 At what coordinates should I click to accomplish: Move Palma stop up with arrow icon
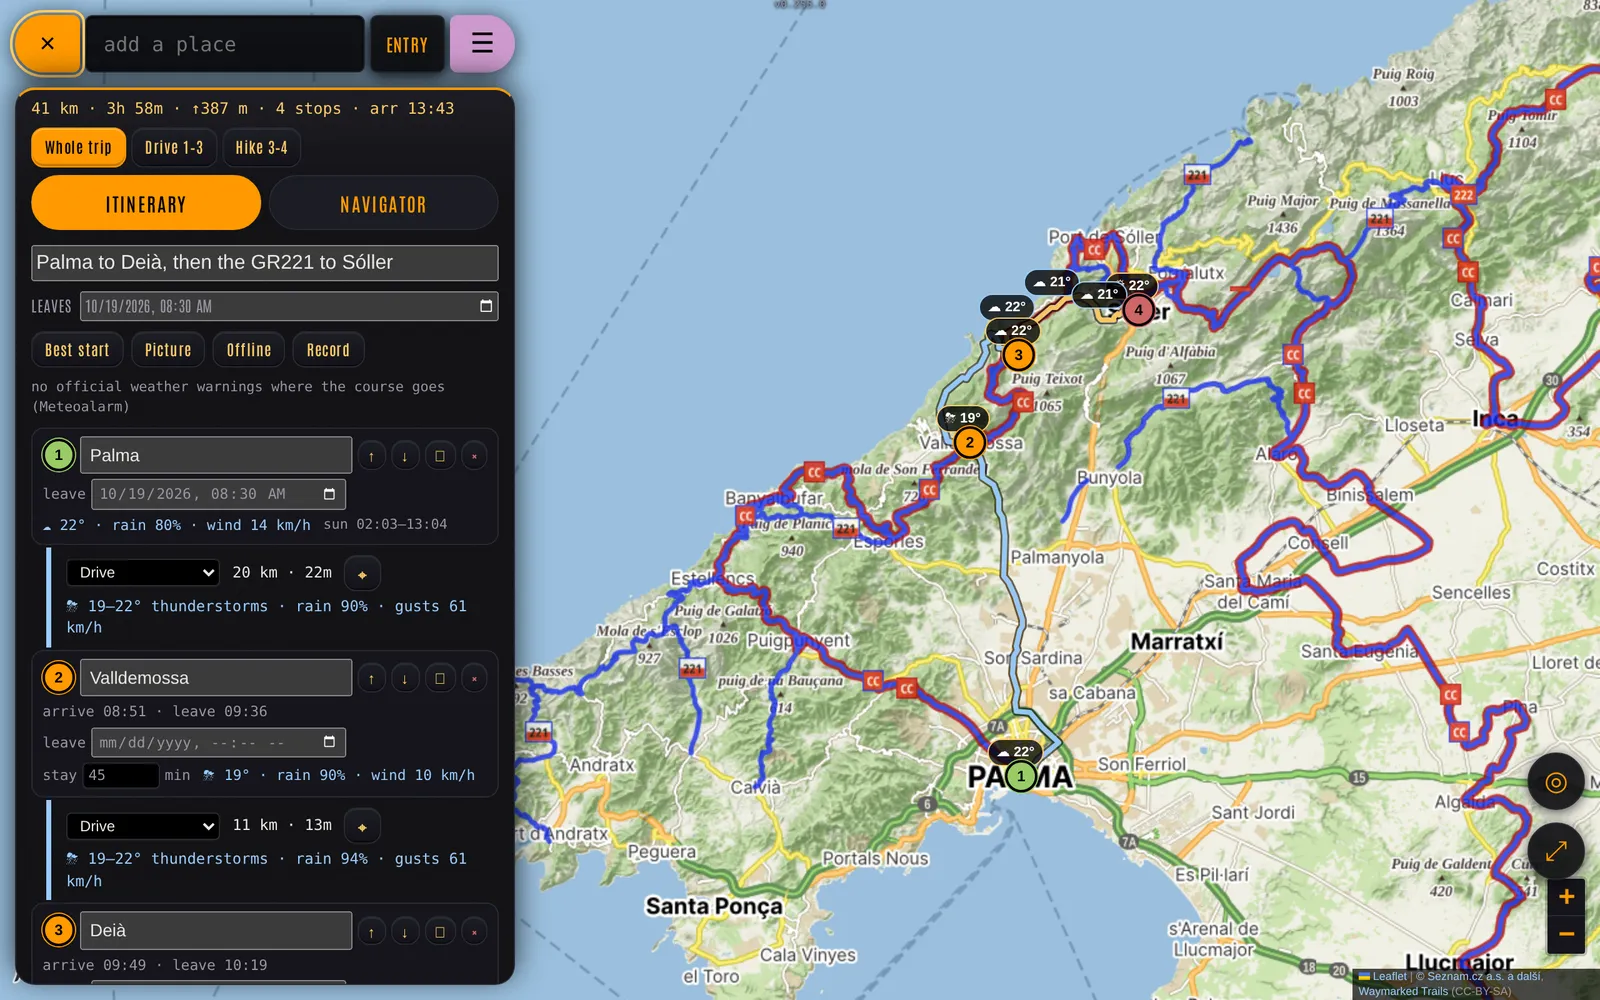[x=371, y=456]
